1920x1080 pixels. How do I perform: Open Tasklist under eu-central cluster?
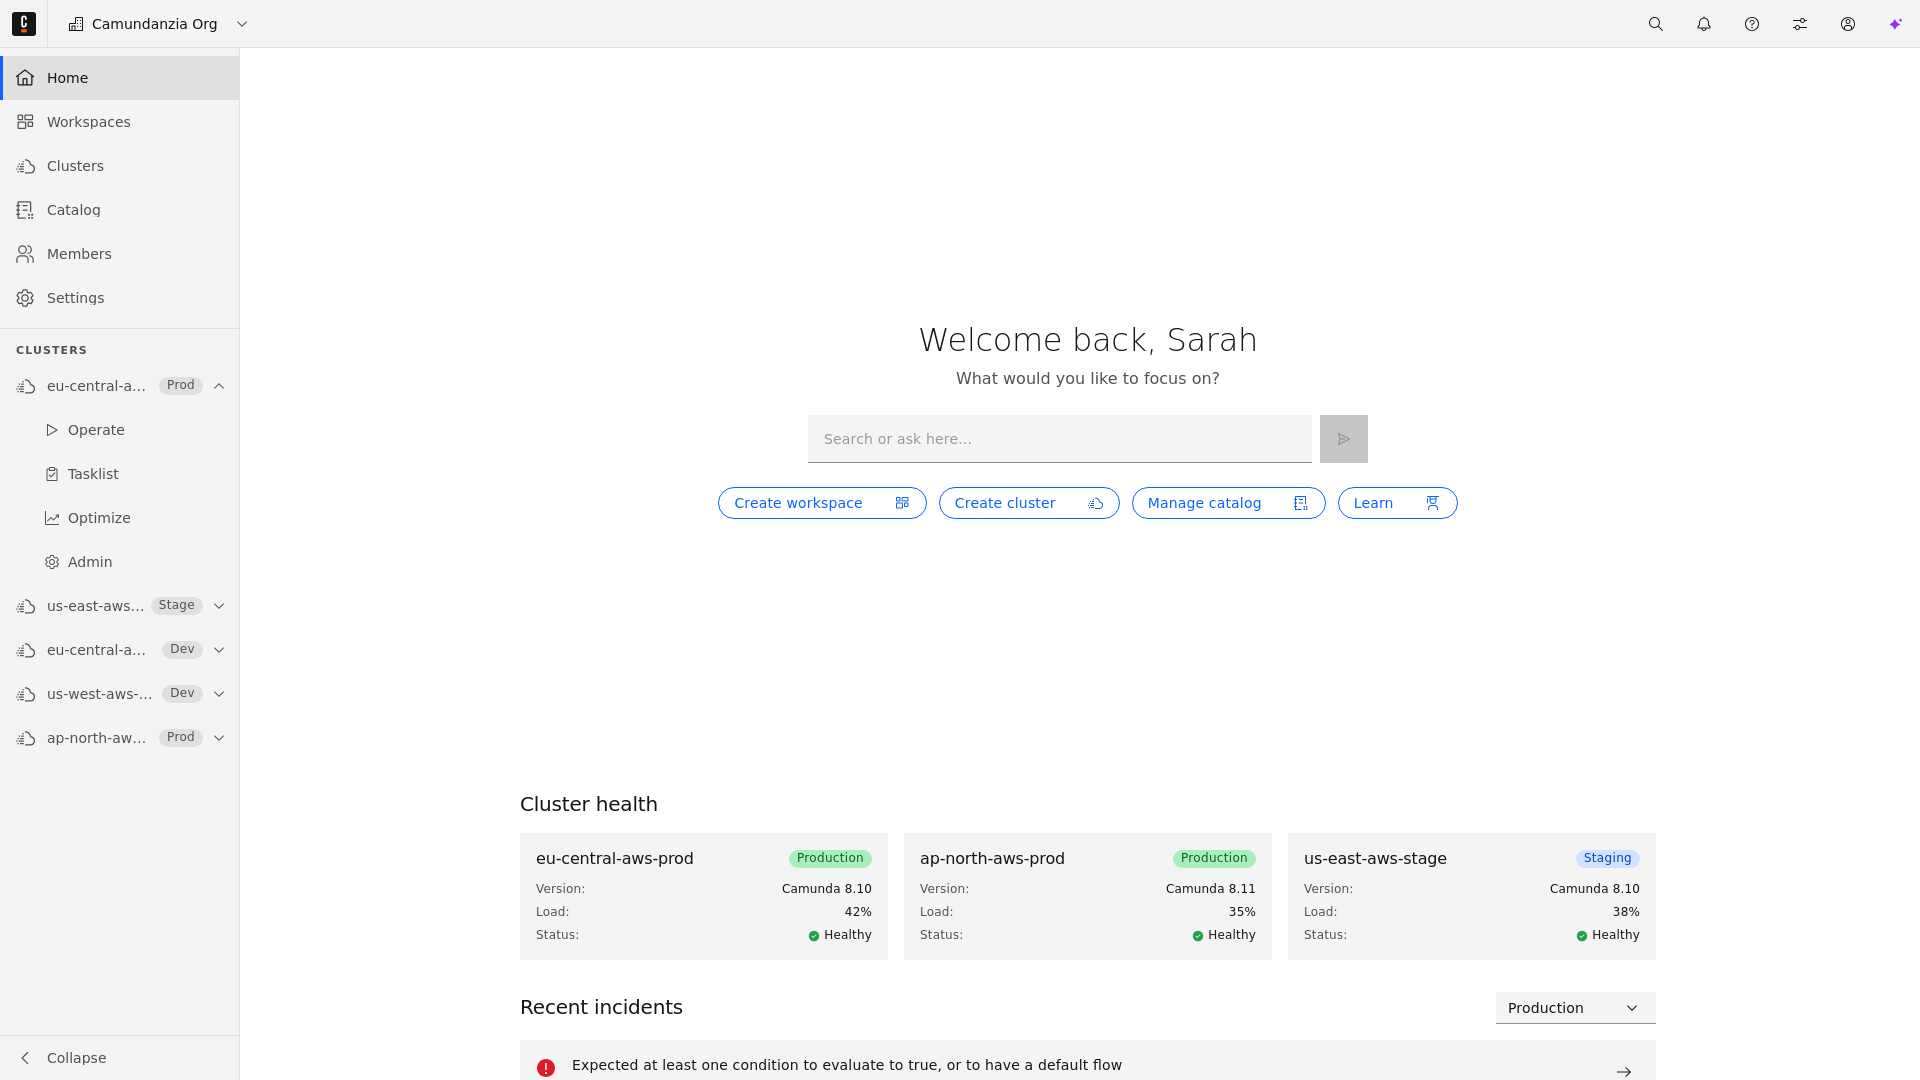click(x=120, y=474)
